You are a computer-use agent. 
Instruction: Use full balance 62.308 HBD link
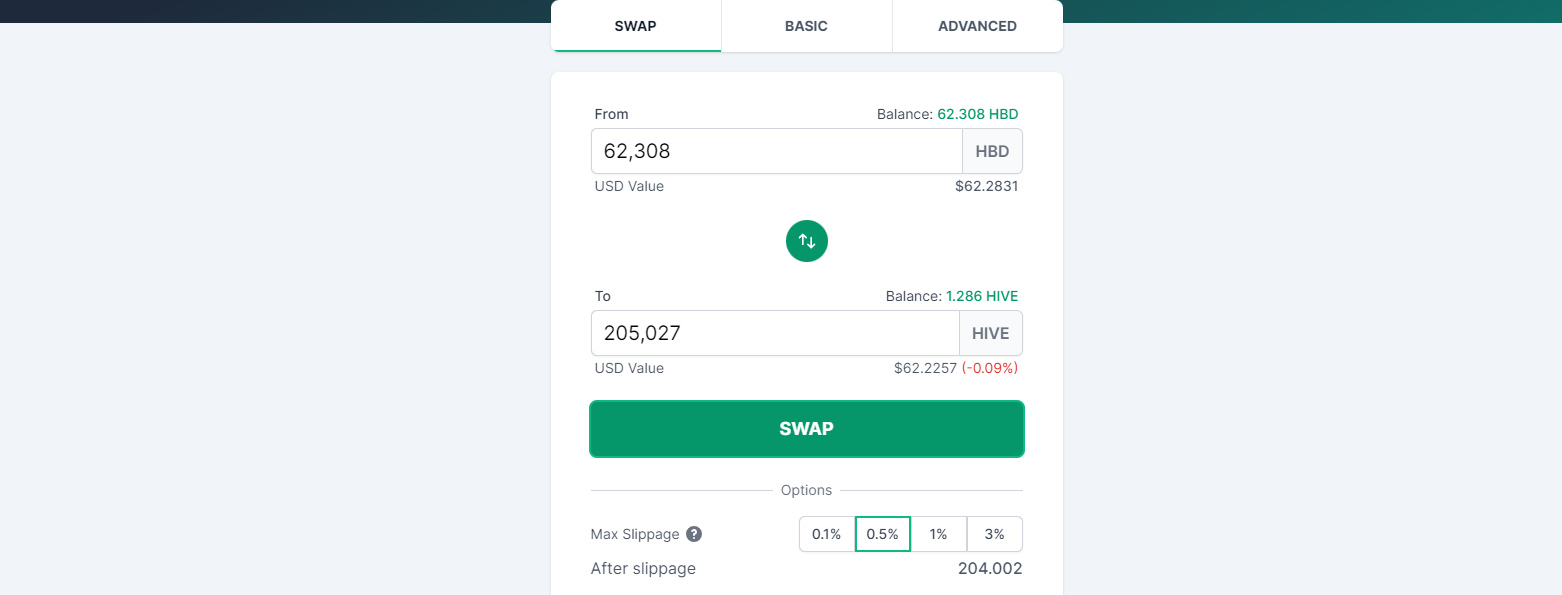tap(978, 114)
